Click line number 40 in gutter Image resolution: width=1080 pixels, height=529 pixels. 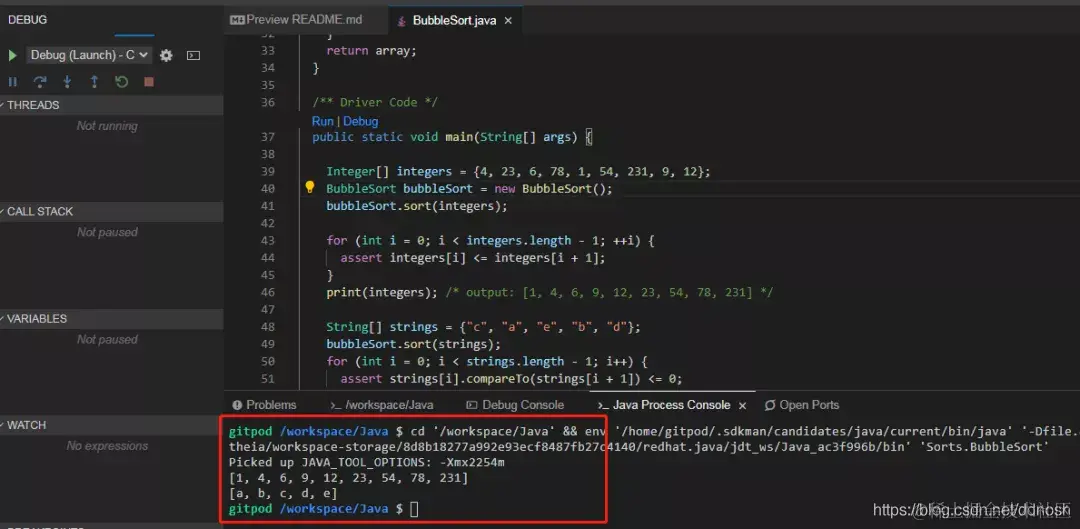(268, 189)
